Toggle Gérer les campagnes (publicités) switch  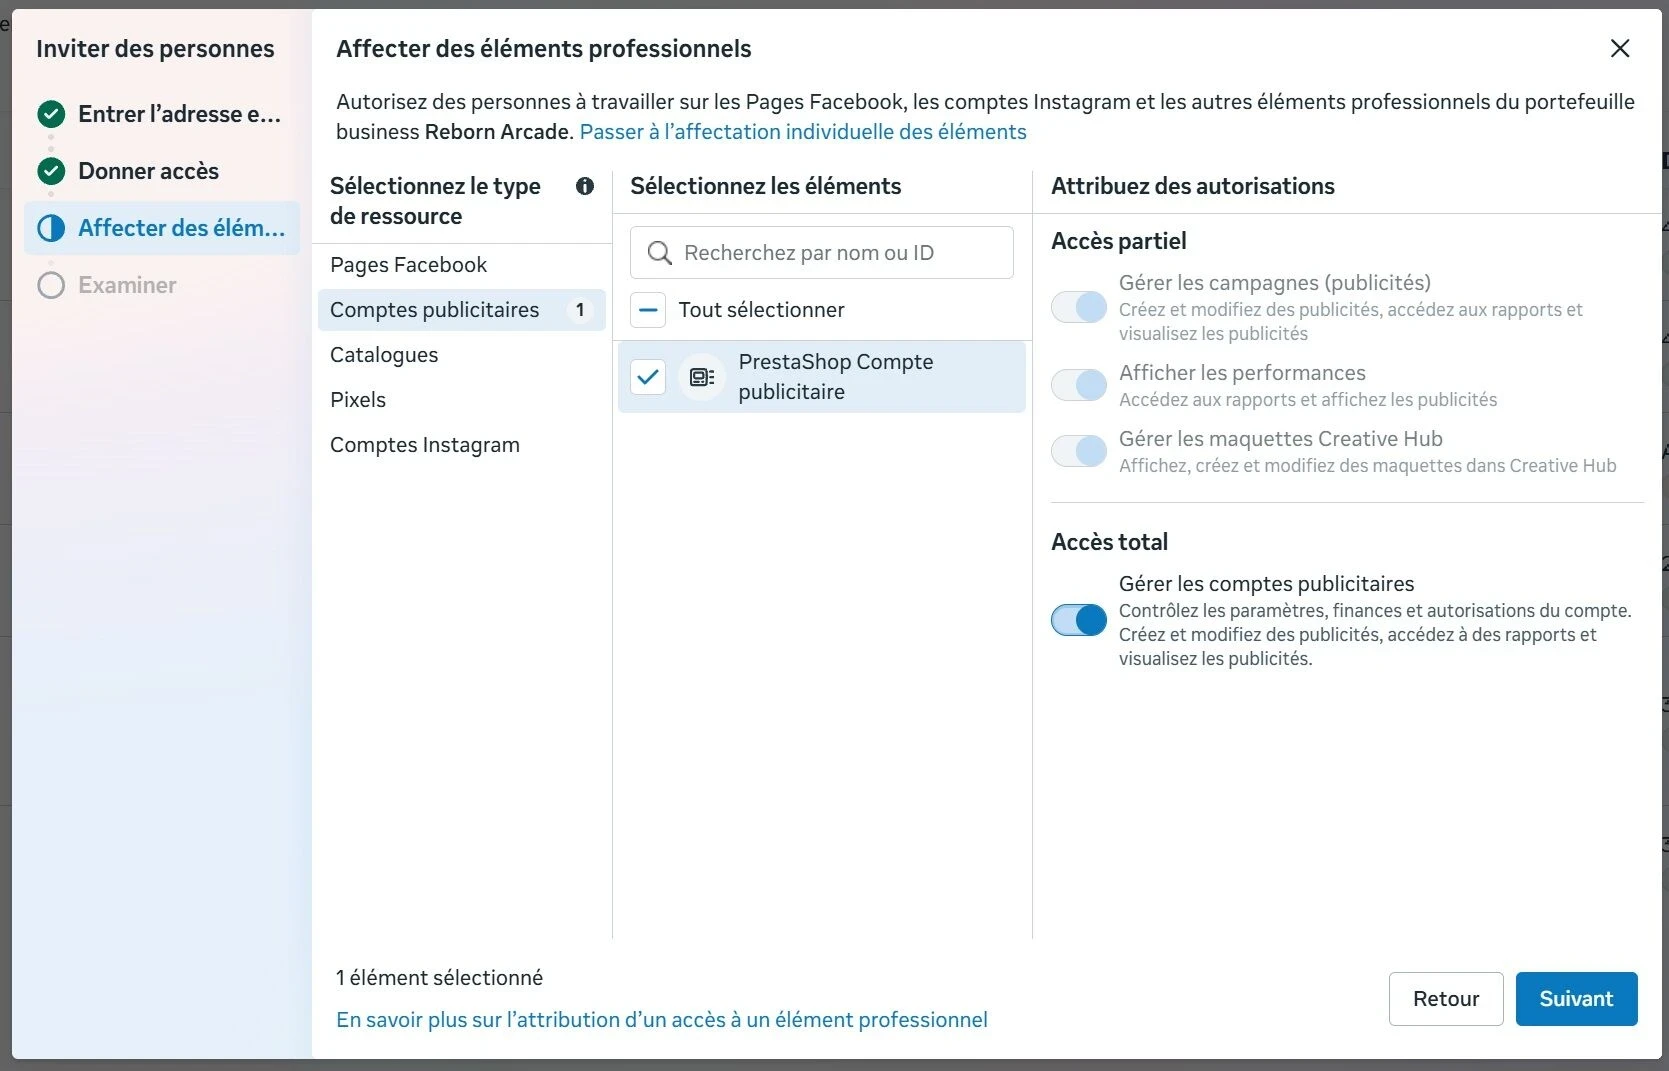point(1079,307)
